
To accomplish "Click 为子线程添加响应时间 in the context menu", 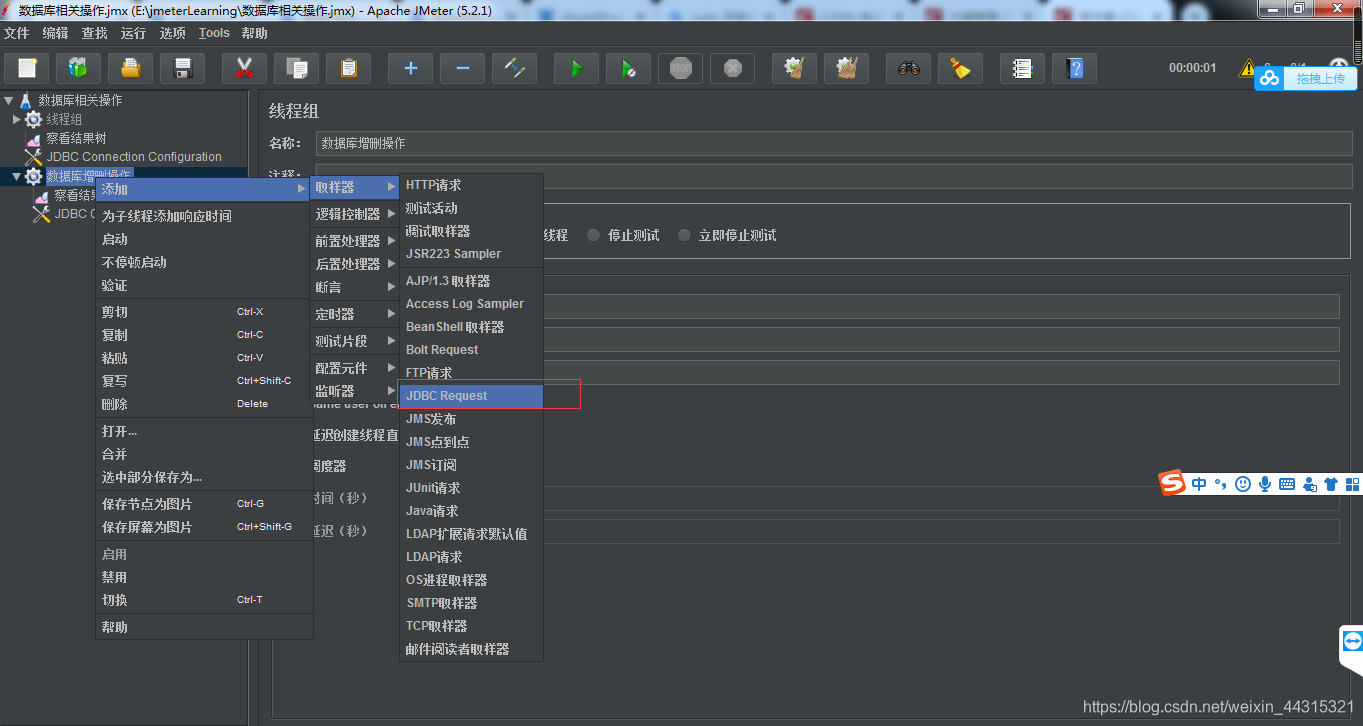I will click(x=204, y=216).
